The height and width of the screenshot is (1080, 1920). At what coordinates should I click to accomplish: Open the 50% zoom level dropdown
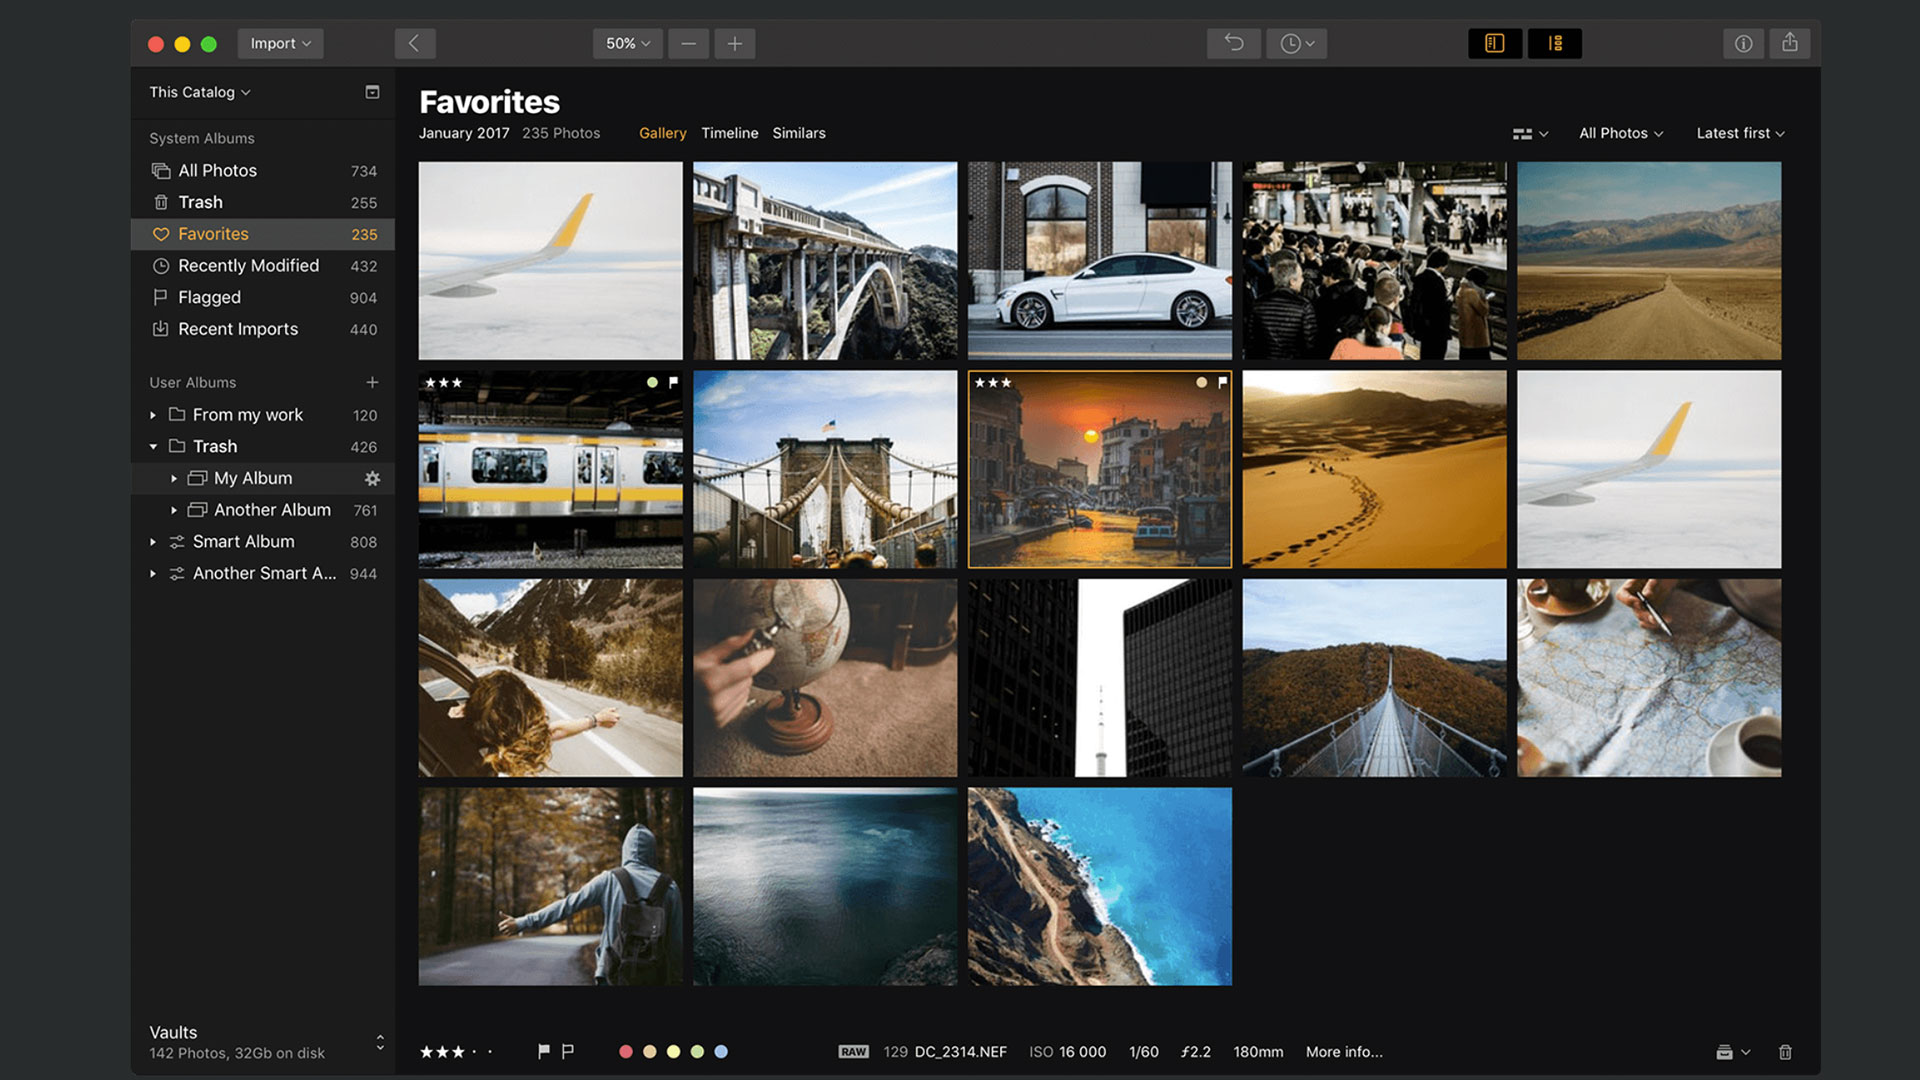pyautogui.click(x=628, y=43)
